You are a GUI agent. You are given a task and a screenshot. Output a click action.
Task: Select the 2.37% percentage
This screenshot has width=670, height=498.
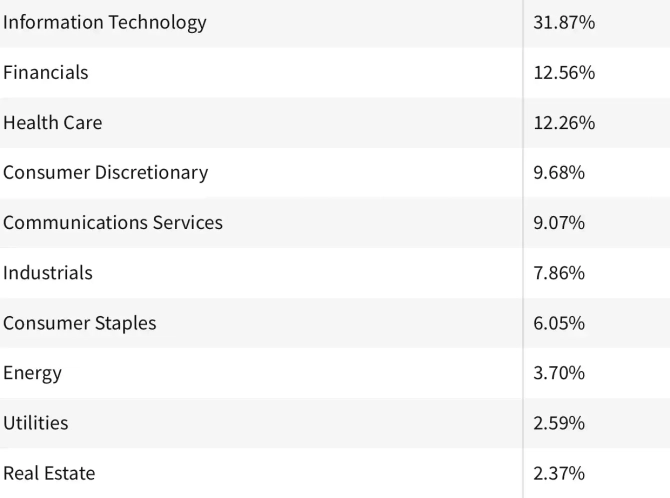559,472
